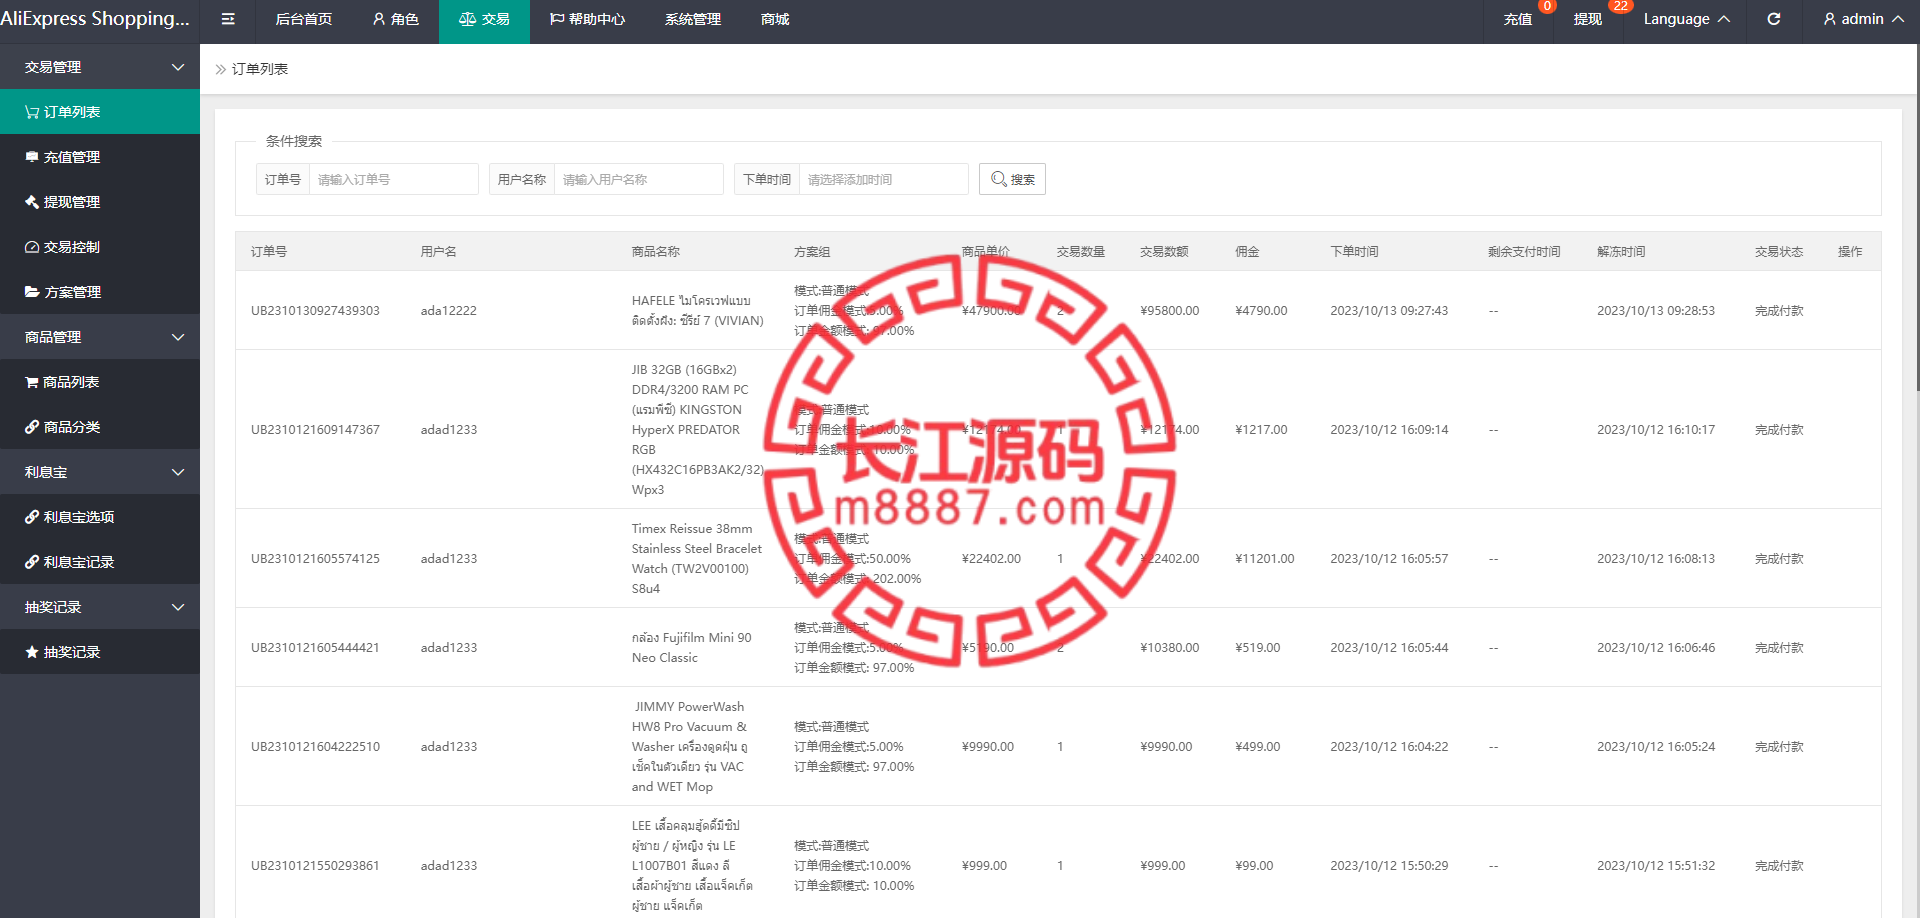Click the 抽奖记录 star icon in sidebar

pyautogui.click(x=32, y=652)
